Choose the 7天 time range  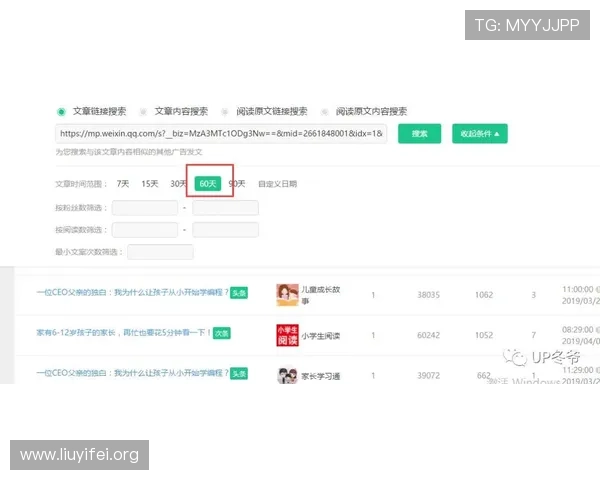pyautogui.click(x=123, y=184)
